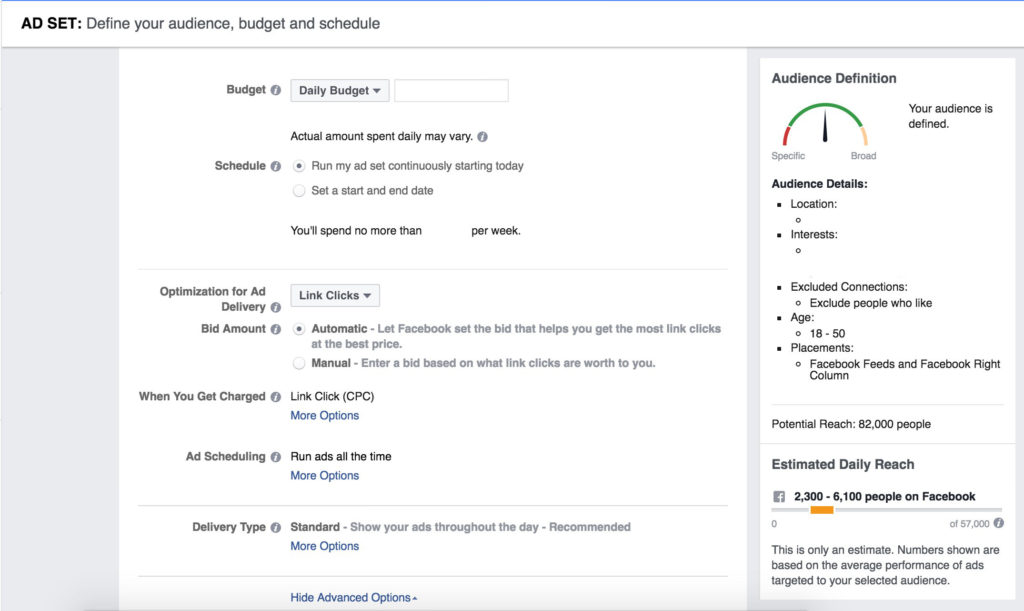Viewport: 1024px width, 611px height.
Task: Click the 'Specific' gauge label
Action: [x=788, y=156]
